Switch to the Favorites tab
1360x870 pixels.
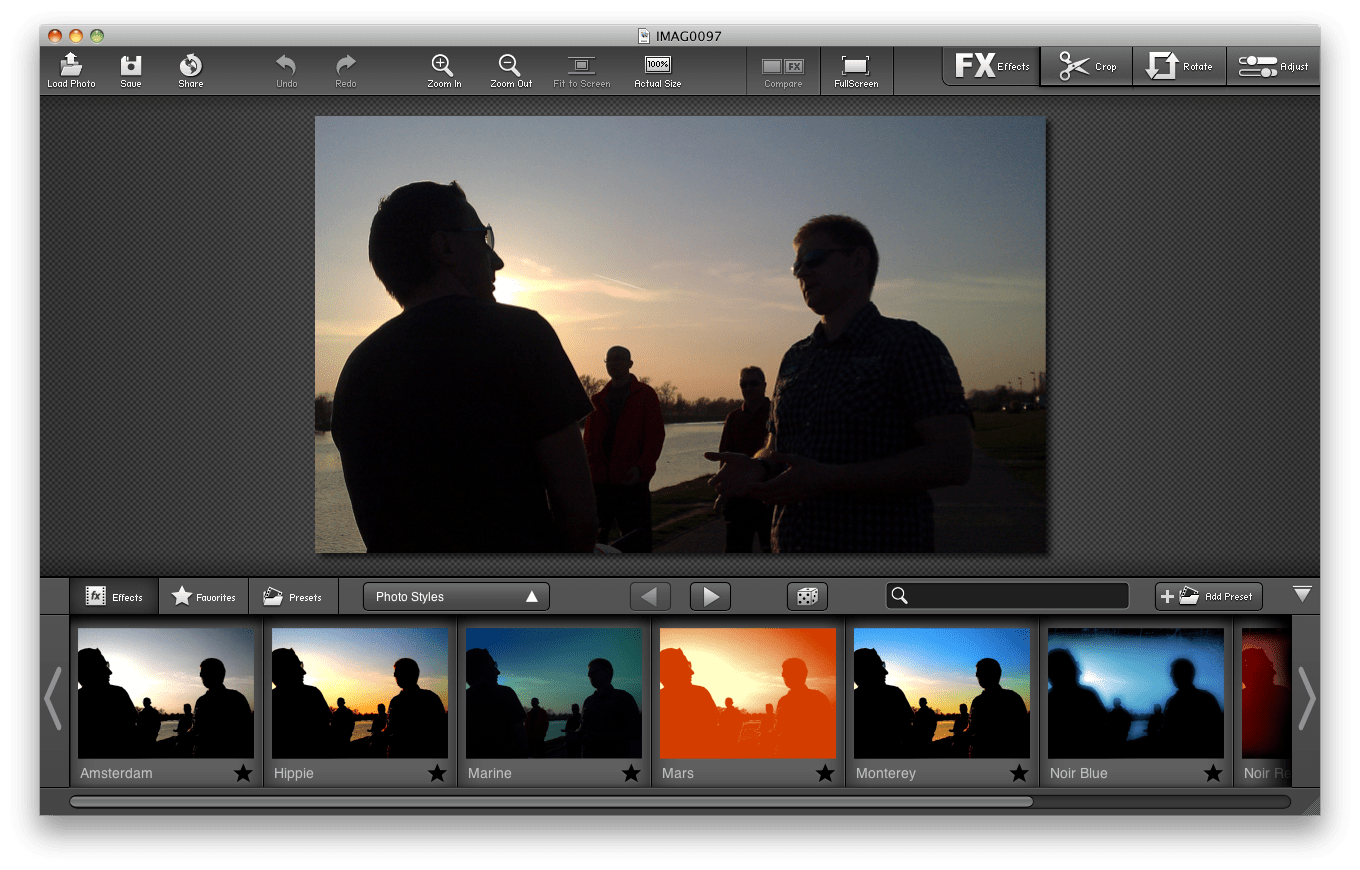pyautogui.click(x=203, y=596)
